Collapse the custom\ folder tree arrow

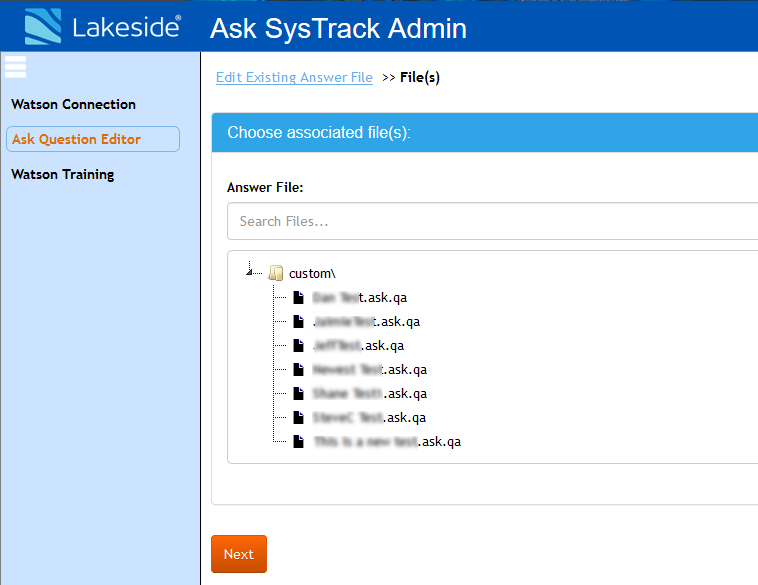249,272
